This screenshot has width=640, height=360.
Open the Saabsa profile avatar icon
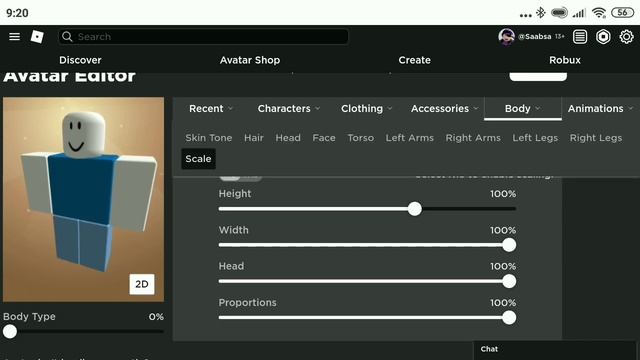click(x=506, y=37)
